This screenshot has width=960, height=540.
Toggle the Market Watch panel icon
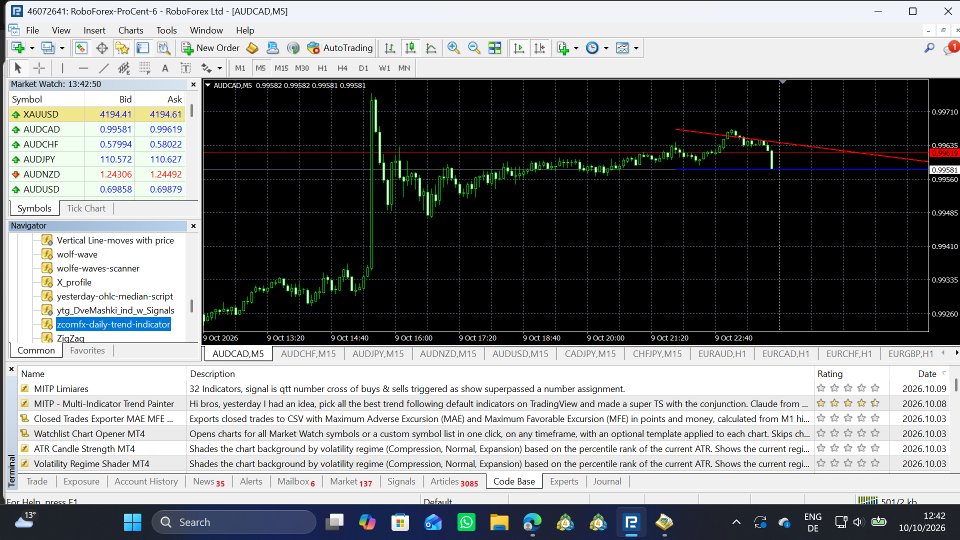[x=81, y=48]
